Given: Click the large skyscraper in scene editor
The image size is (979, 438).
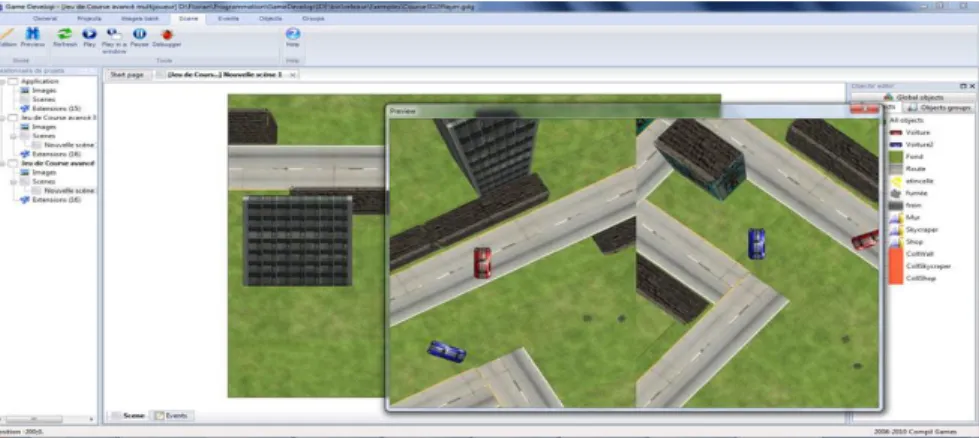Looking at the screenshot, I should [297, 240].
